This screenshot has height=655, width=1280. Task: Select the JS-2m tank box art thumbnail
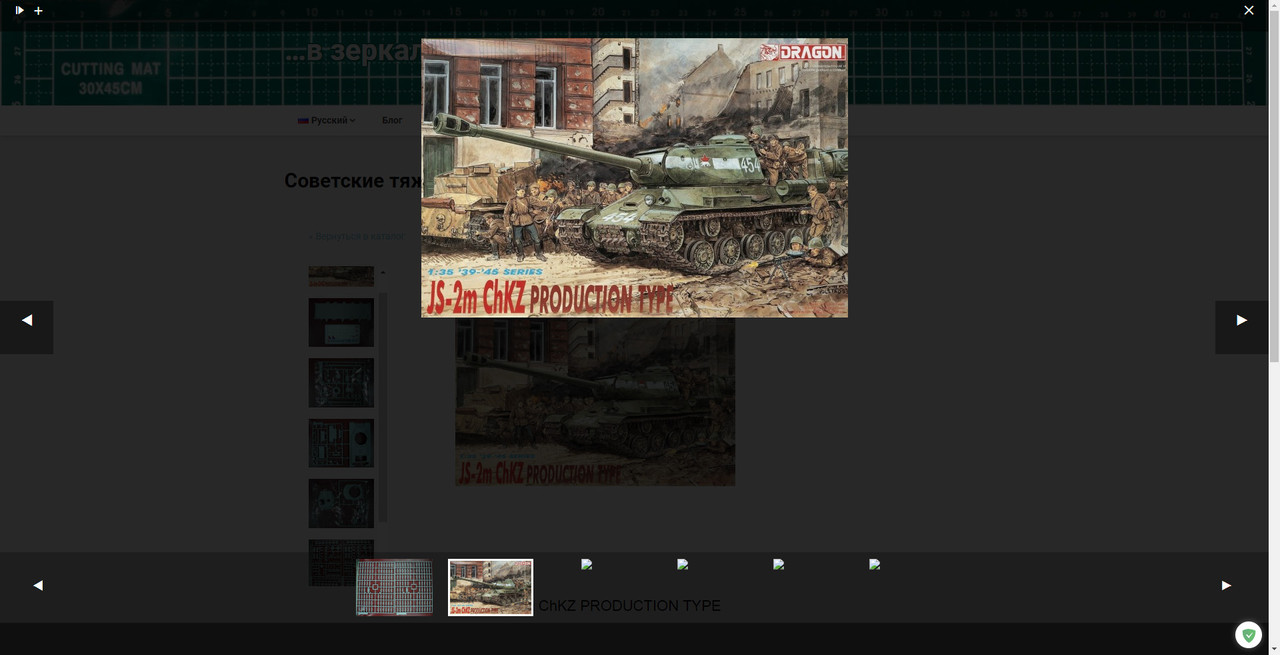coord(490,587)
